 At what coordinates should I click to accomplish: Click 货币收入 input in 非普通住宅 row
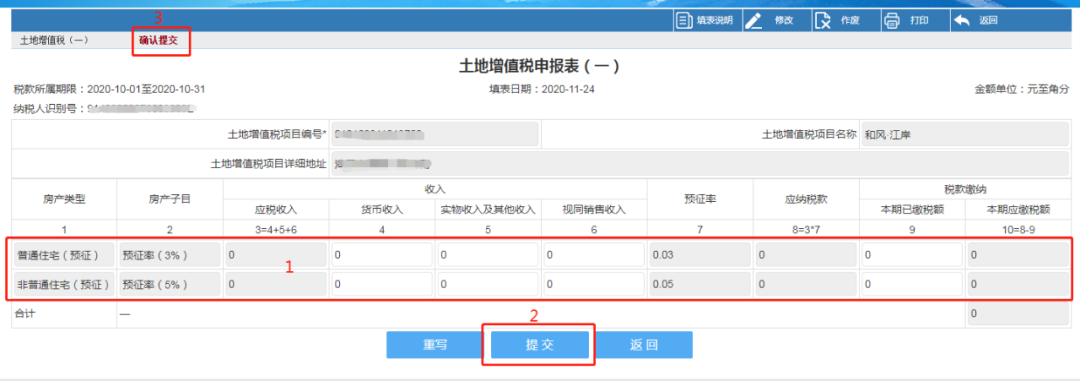382,284
